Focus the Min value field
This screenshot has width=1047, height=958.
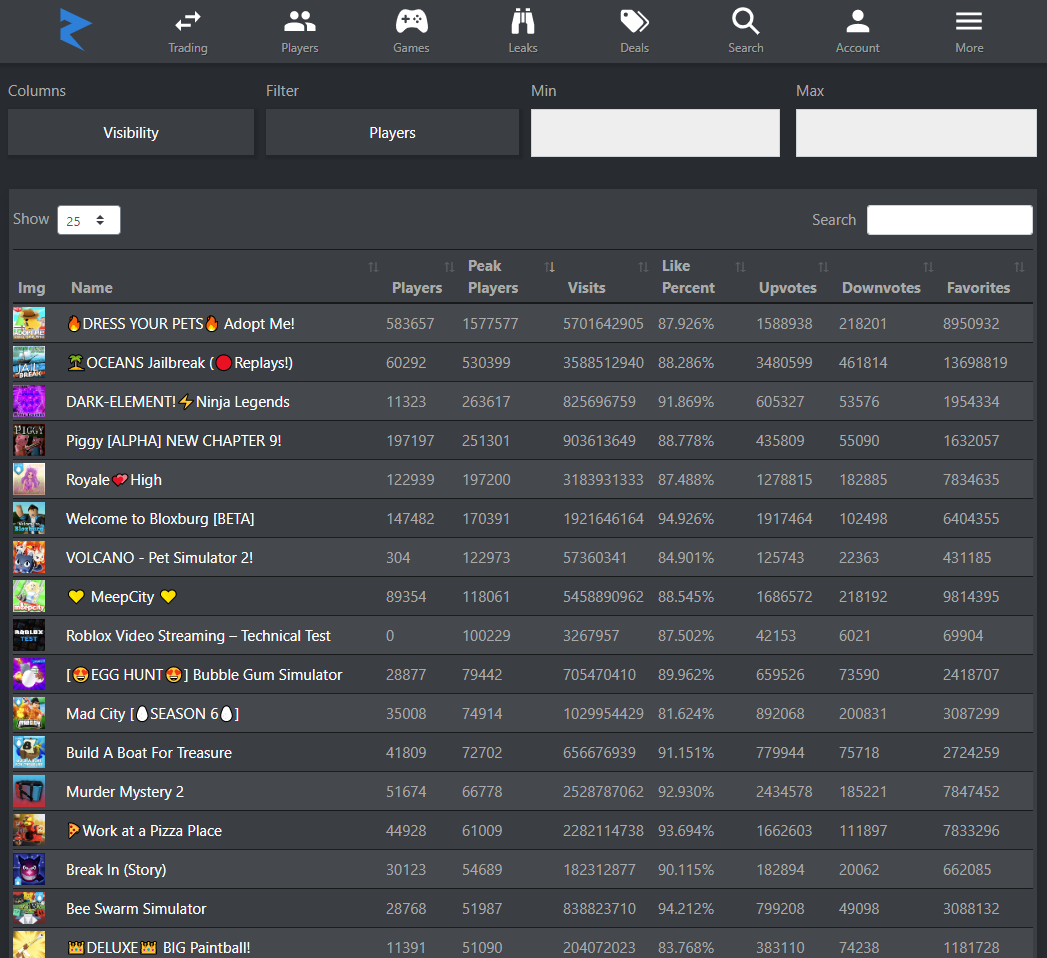tap(655, 133)
